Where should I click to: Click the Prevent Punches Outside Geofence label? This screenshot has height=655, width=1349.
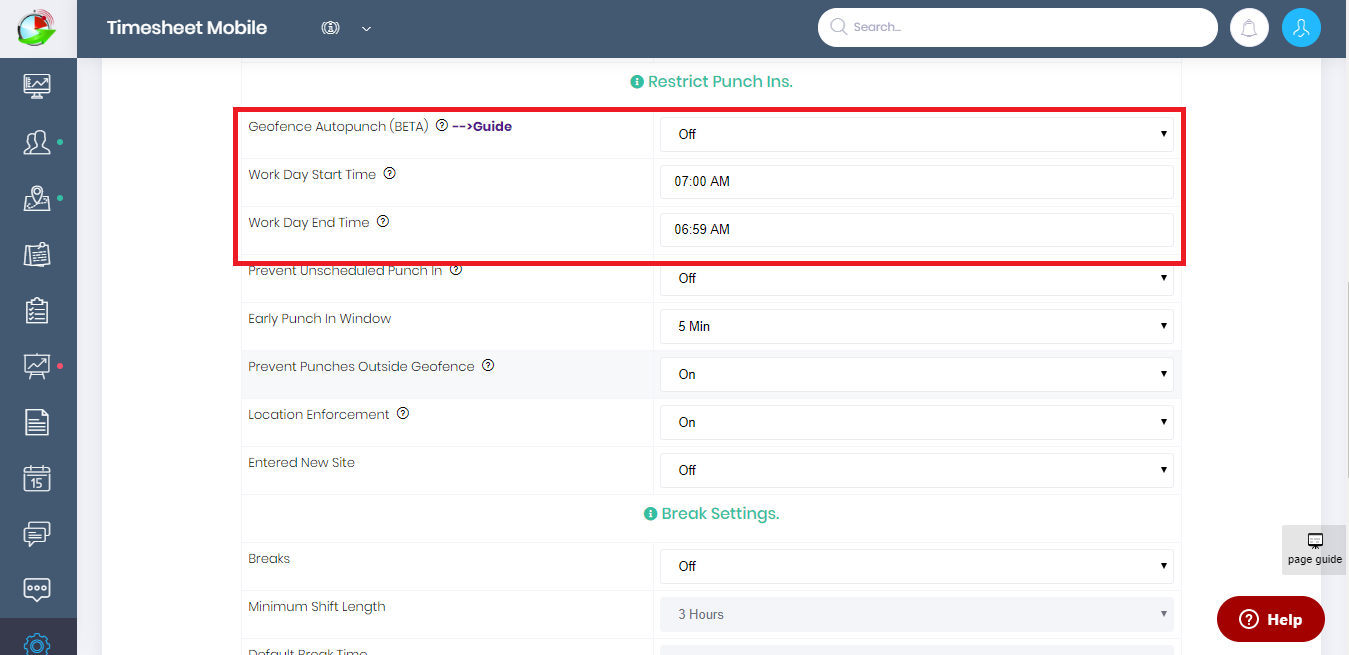point(361,367)
